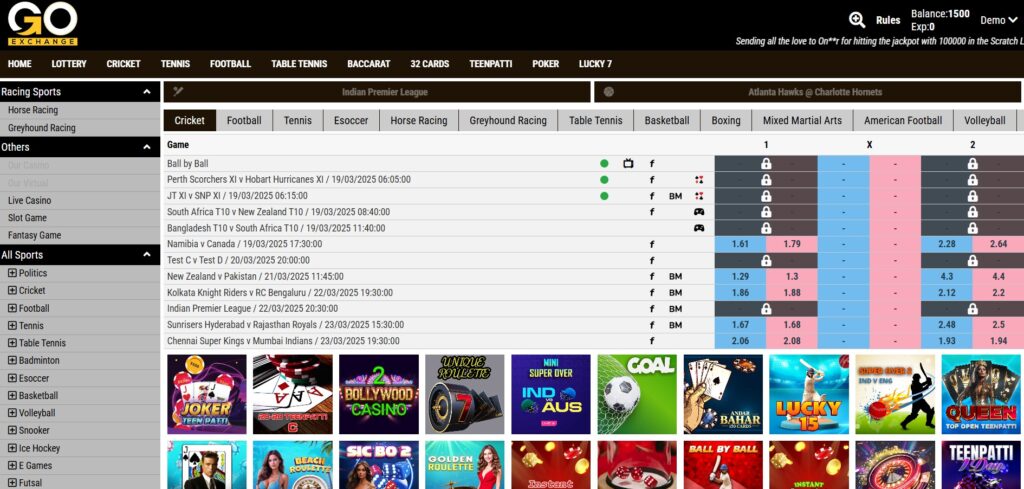Viewport: 1024px width, 489px height.
Task: Click the red cards icon for JT XI v SNP XI
Action: click(x=699, y=196)
